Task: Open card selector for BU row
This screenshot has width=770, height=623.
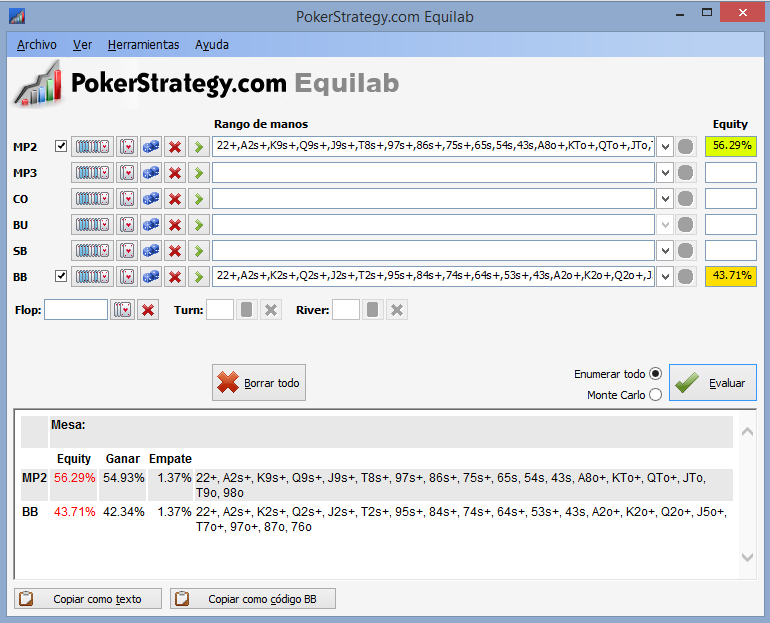Action: [x=127, y=224]
